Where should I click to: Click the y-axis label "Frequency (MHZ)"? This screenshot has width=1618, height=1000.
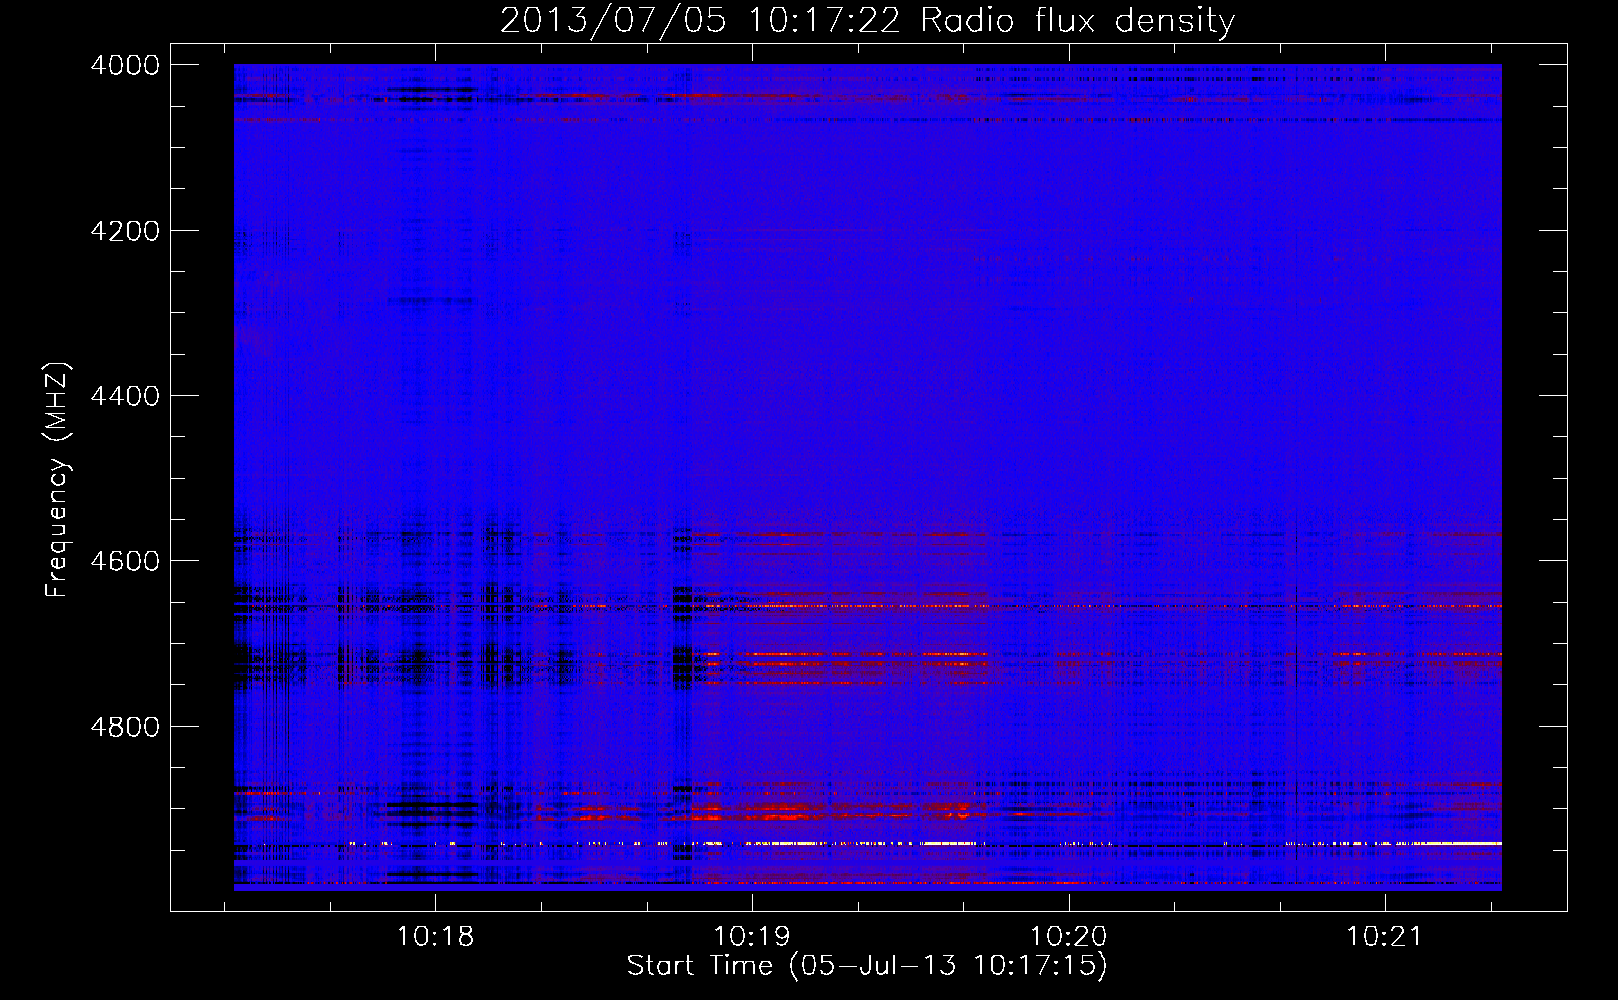[x=58, y=480]
